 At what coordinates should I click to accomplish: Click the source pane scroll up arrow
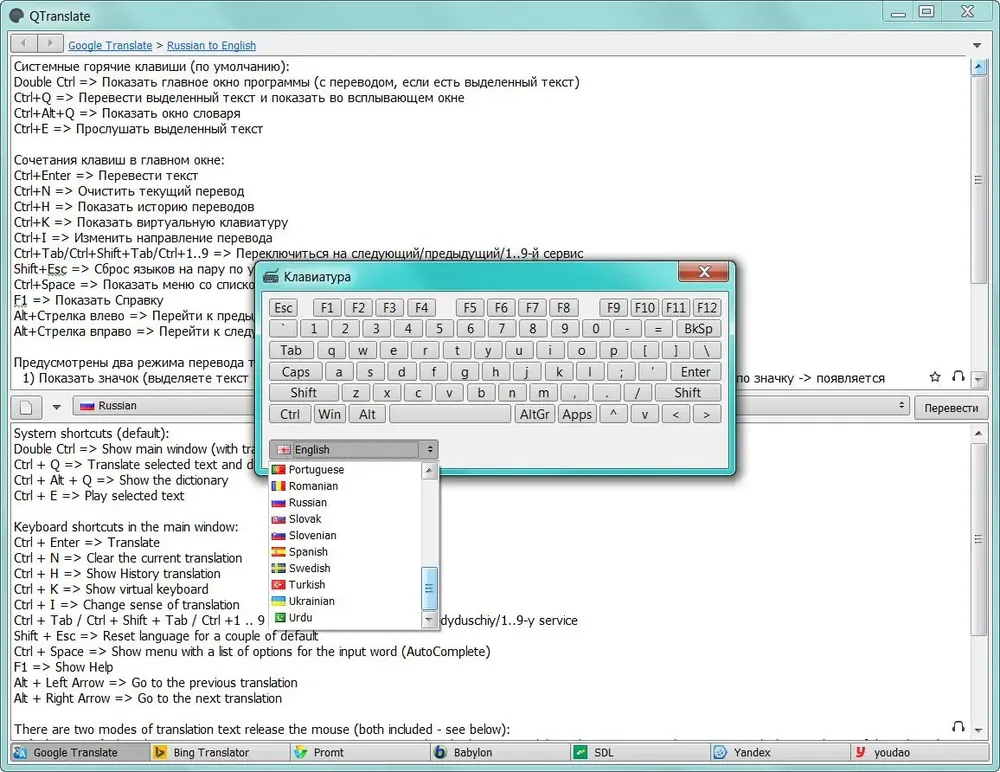click(978, 66)
